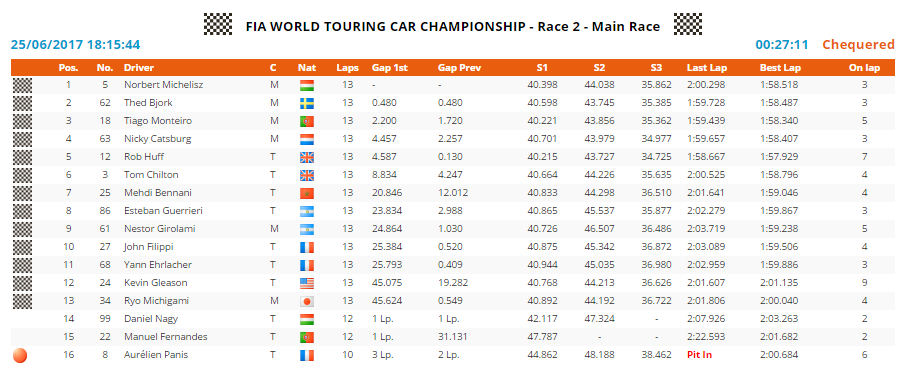The height and width of the screenshot is (372, 903).
Task: Click the On lap column header
Action: [x=864, y=68]
